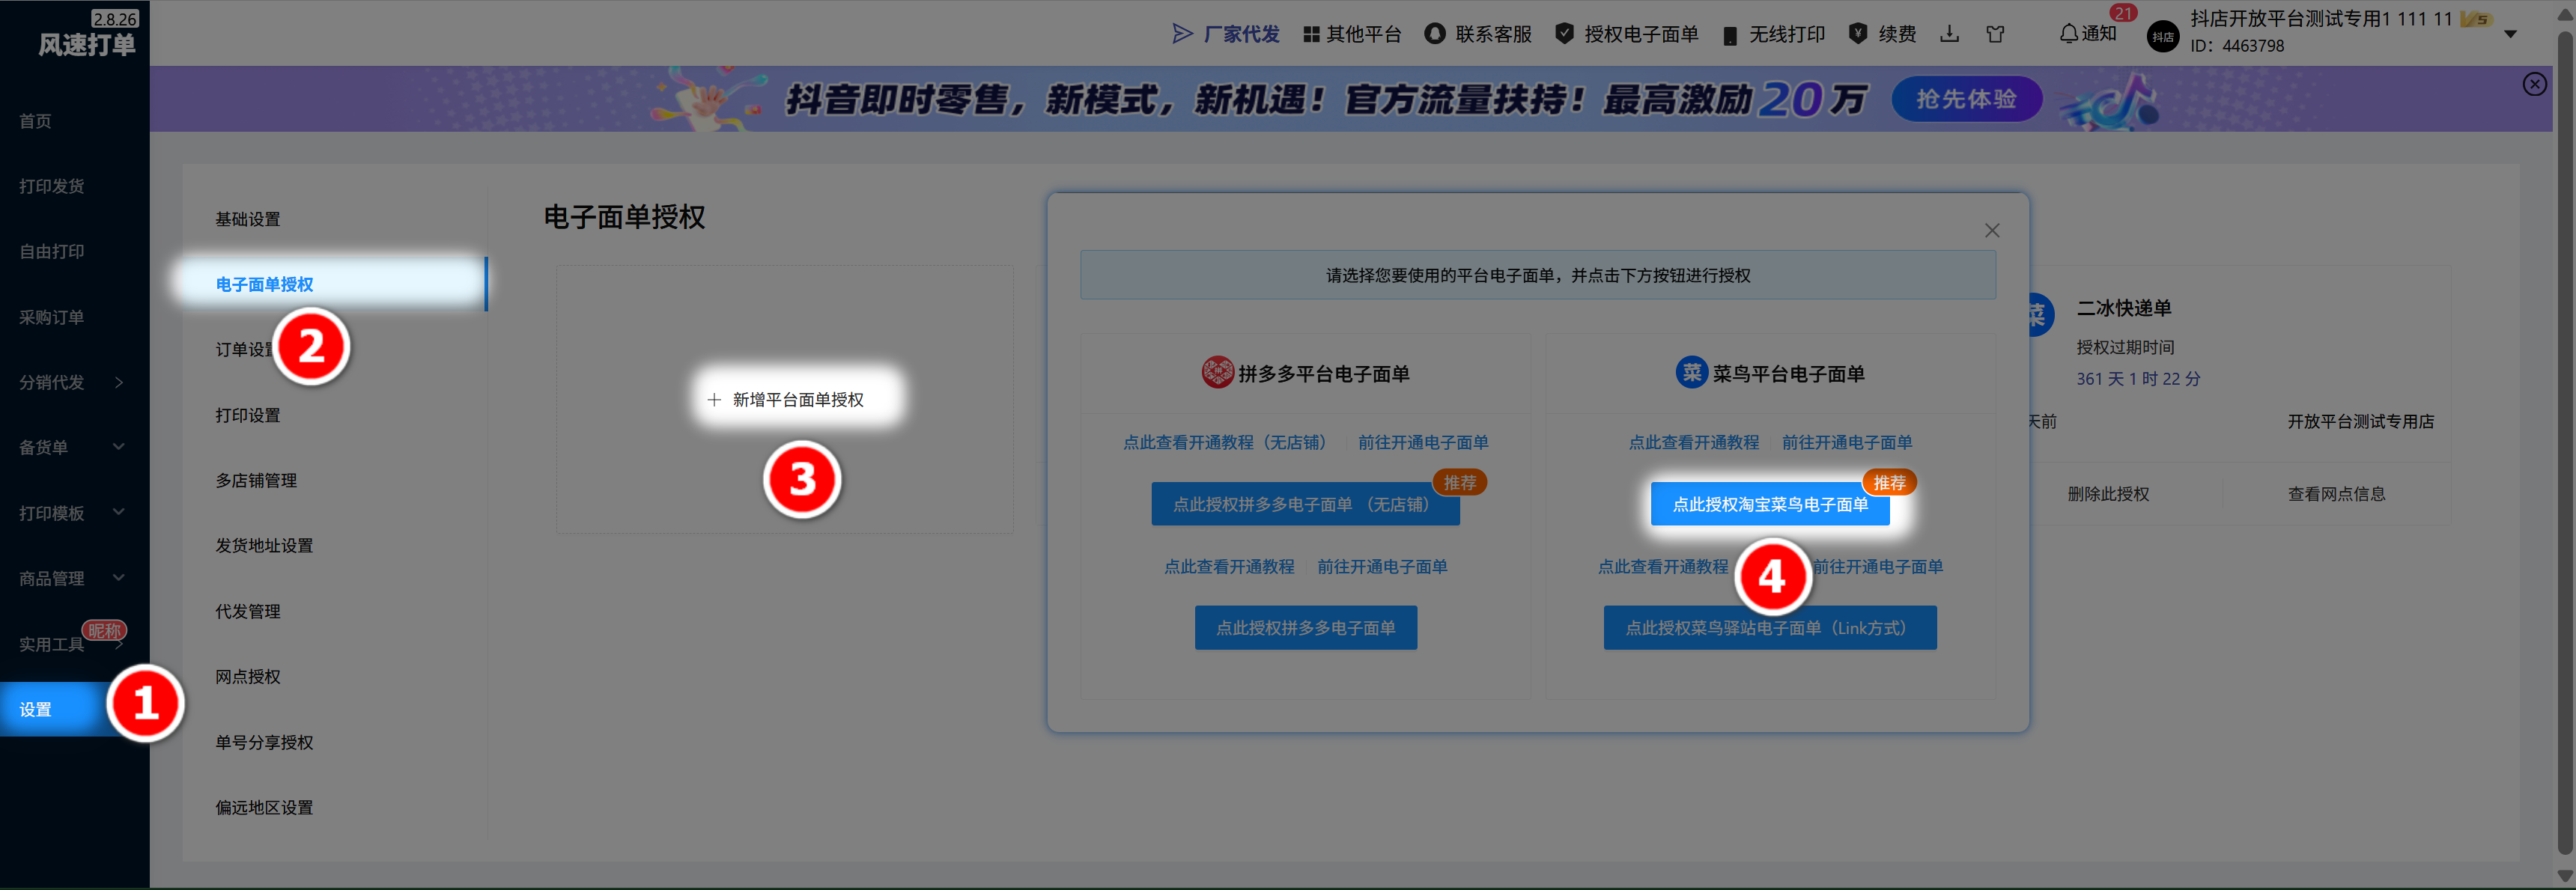The width and height of the screenshot is (2576, 890).
Task: Click 新增平台面单授权 button
Action: coord(786,399)
